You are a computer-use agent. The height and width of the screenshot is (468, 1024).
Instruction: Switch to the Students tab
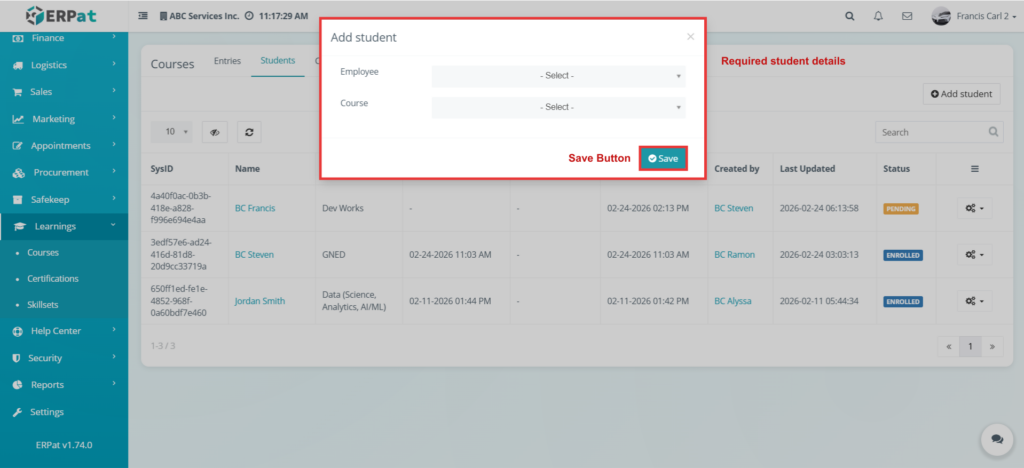coord(278,61)
